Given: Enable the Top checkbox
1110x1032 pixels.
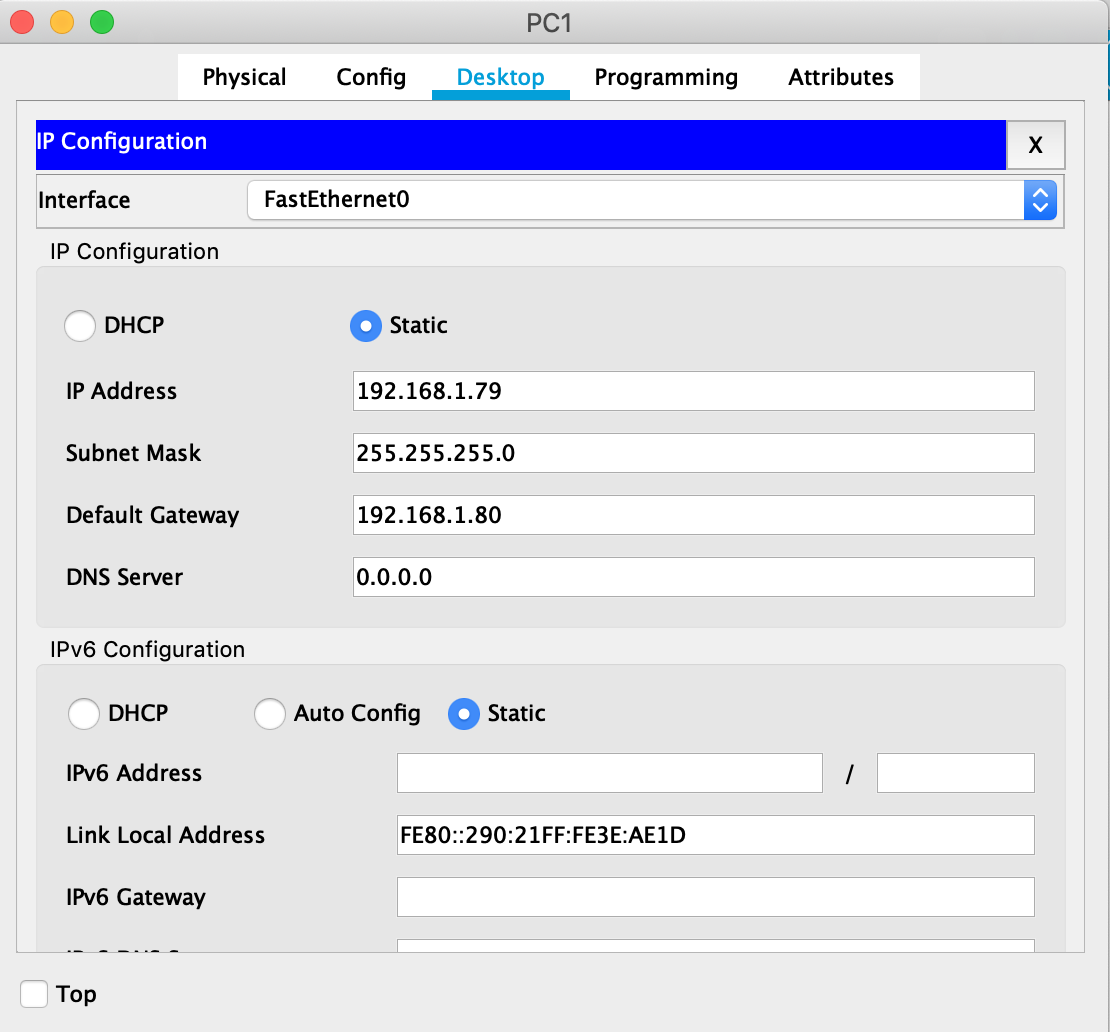Looking at the screenshot, I should pyautogui.click(x=34, y=994).
